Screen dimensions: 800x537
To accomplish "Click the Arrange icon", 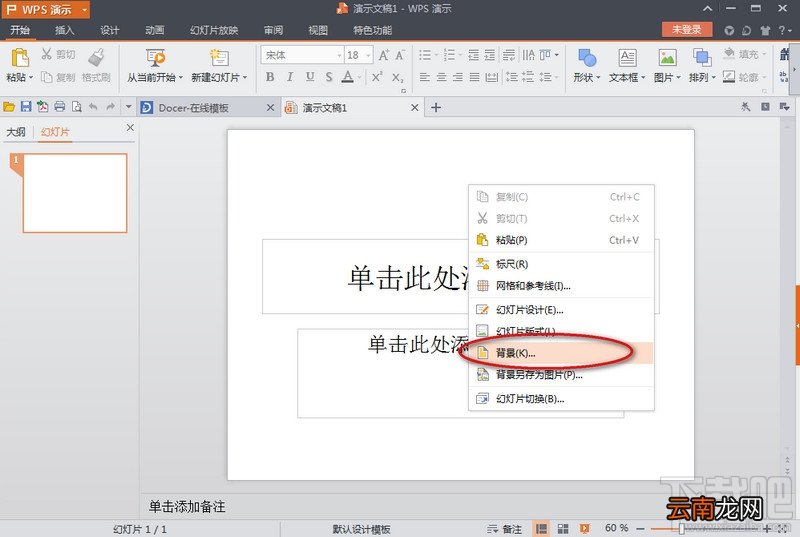I will pyautogui.click(x=702, y=58).
